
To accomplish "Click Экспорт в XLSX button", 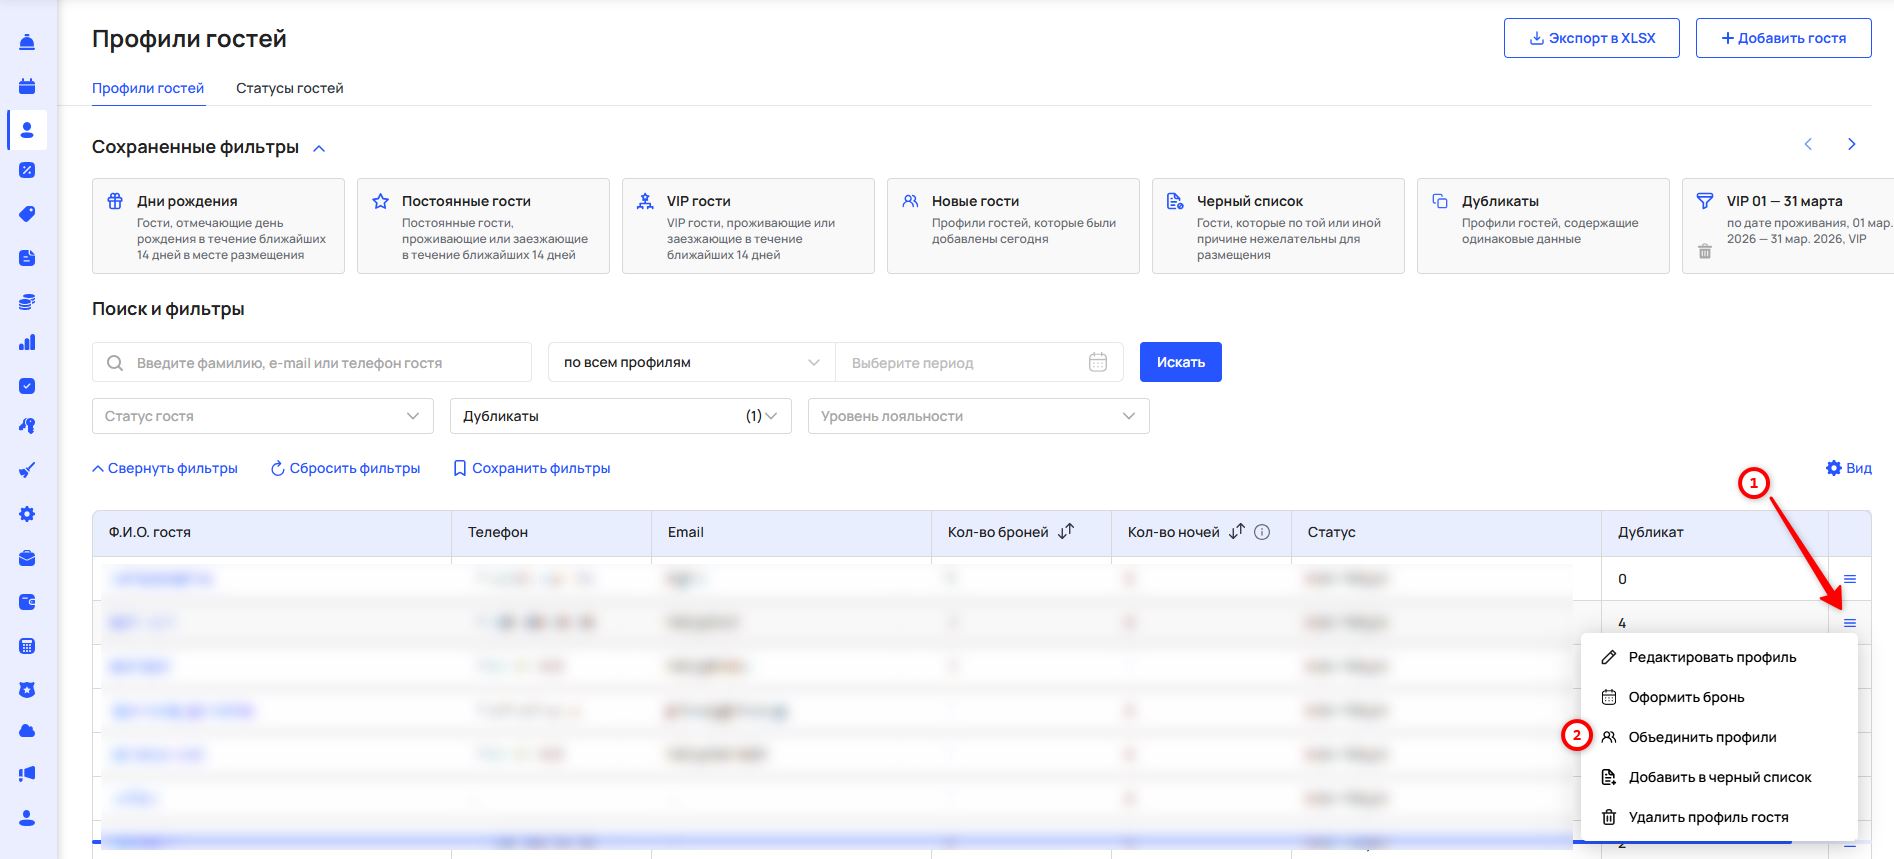I will [1591, 38].
